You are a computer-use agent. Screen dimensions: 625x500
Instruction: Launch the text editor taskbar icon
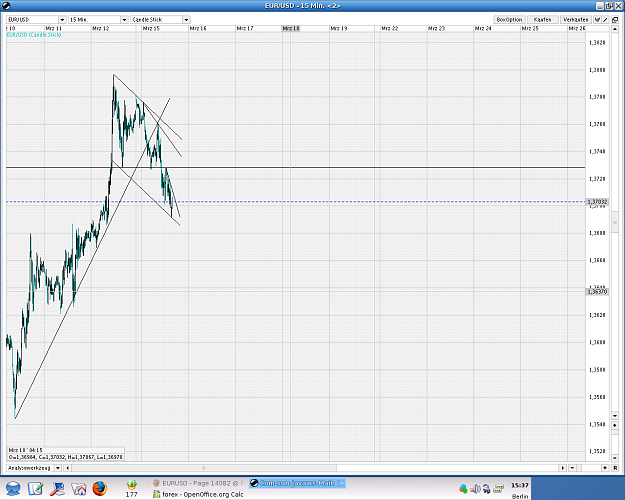tap(35, 488)
